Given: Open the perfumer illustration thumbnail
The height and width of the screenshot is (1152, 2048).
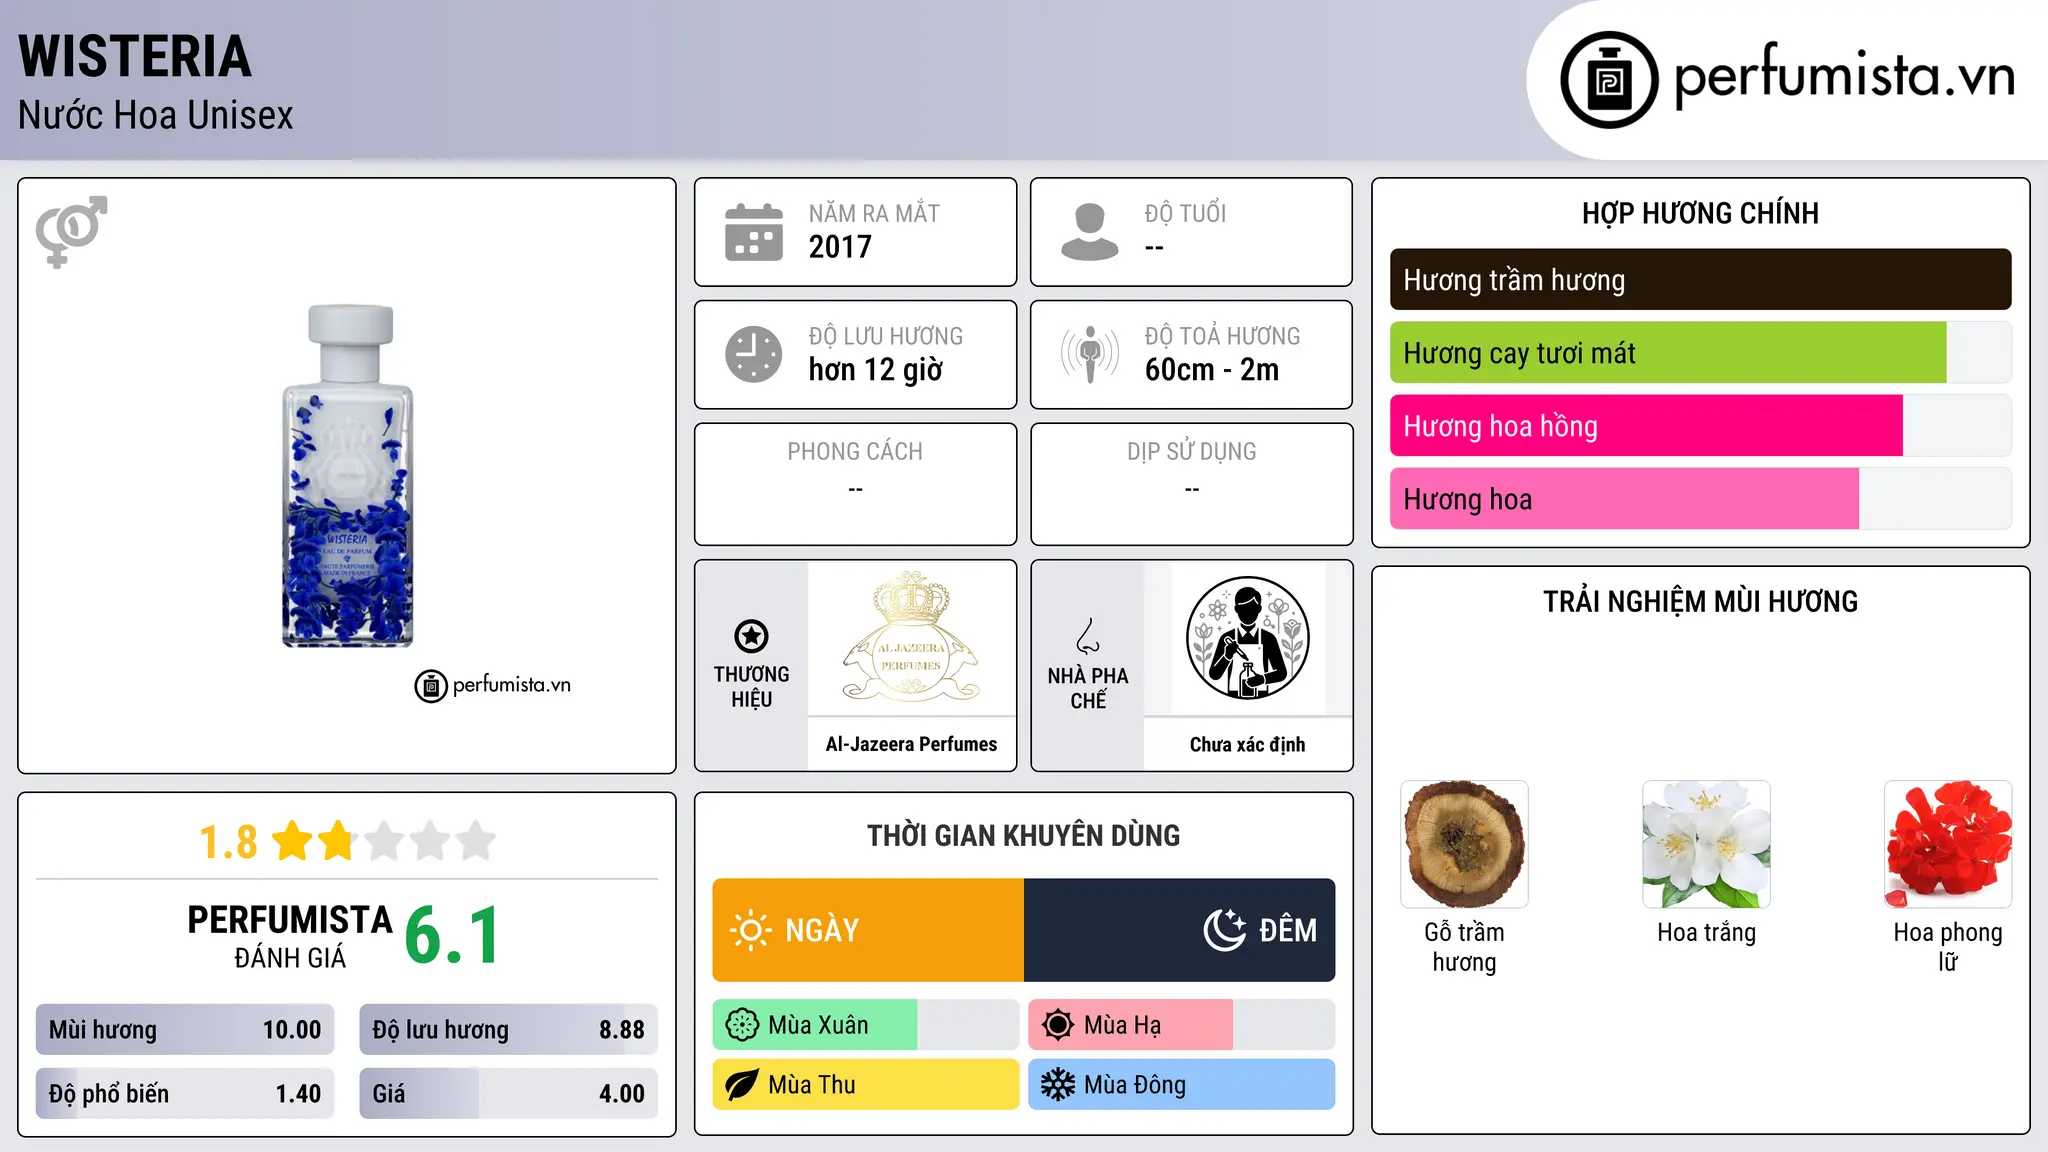Looking at the screenshot, I should (1247, 638).
